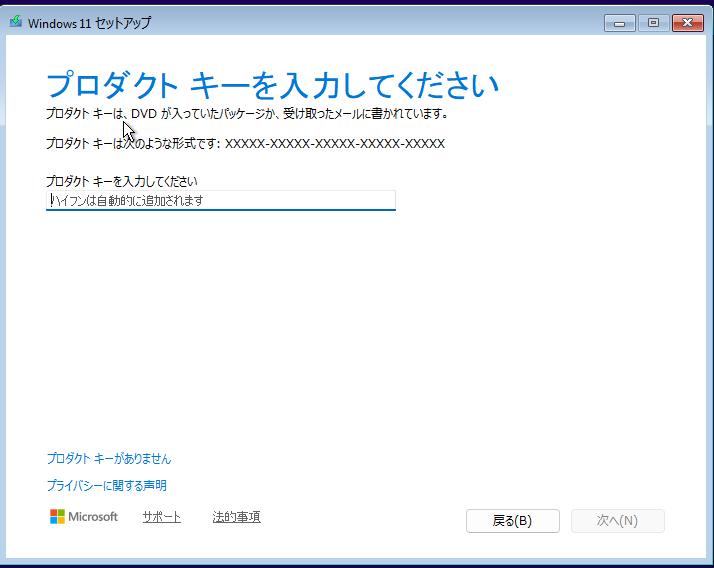Click the 'Windows 11 セットアップ' window title
Screen dimensions: 714x568
coord(89,23)
